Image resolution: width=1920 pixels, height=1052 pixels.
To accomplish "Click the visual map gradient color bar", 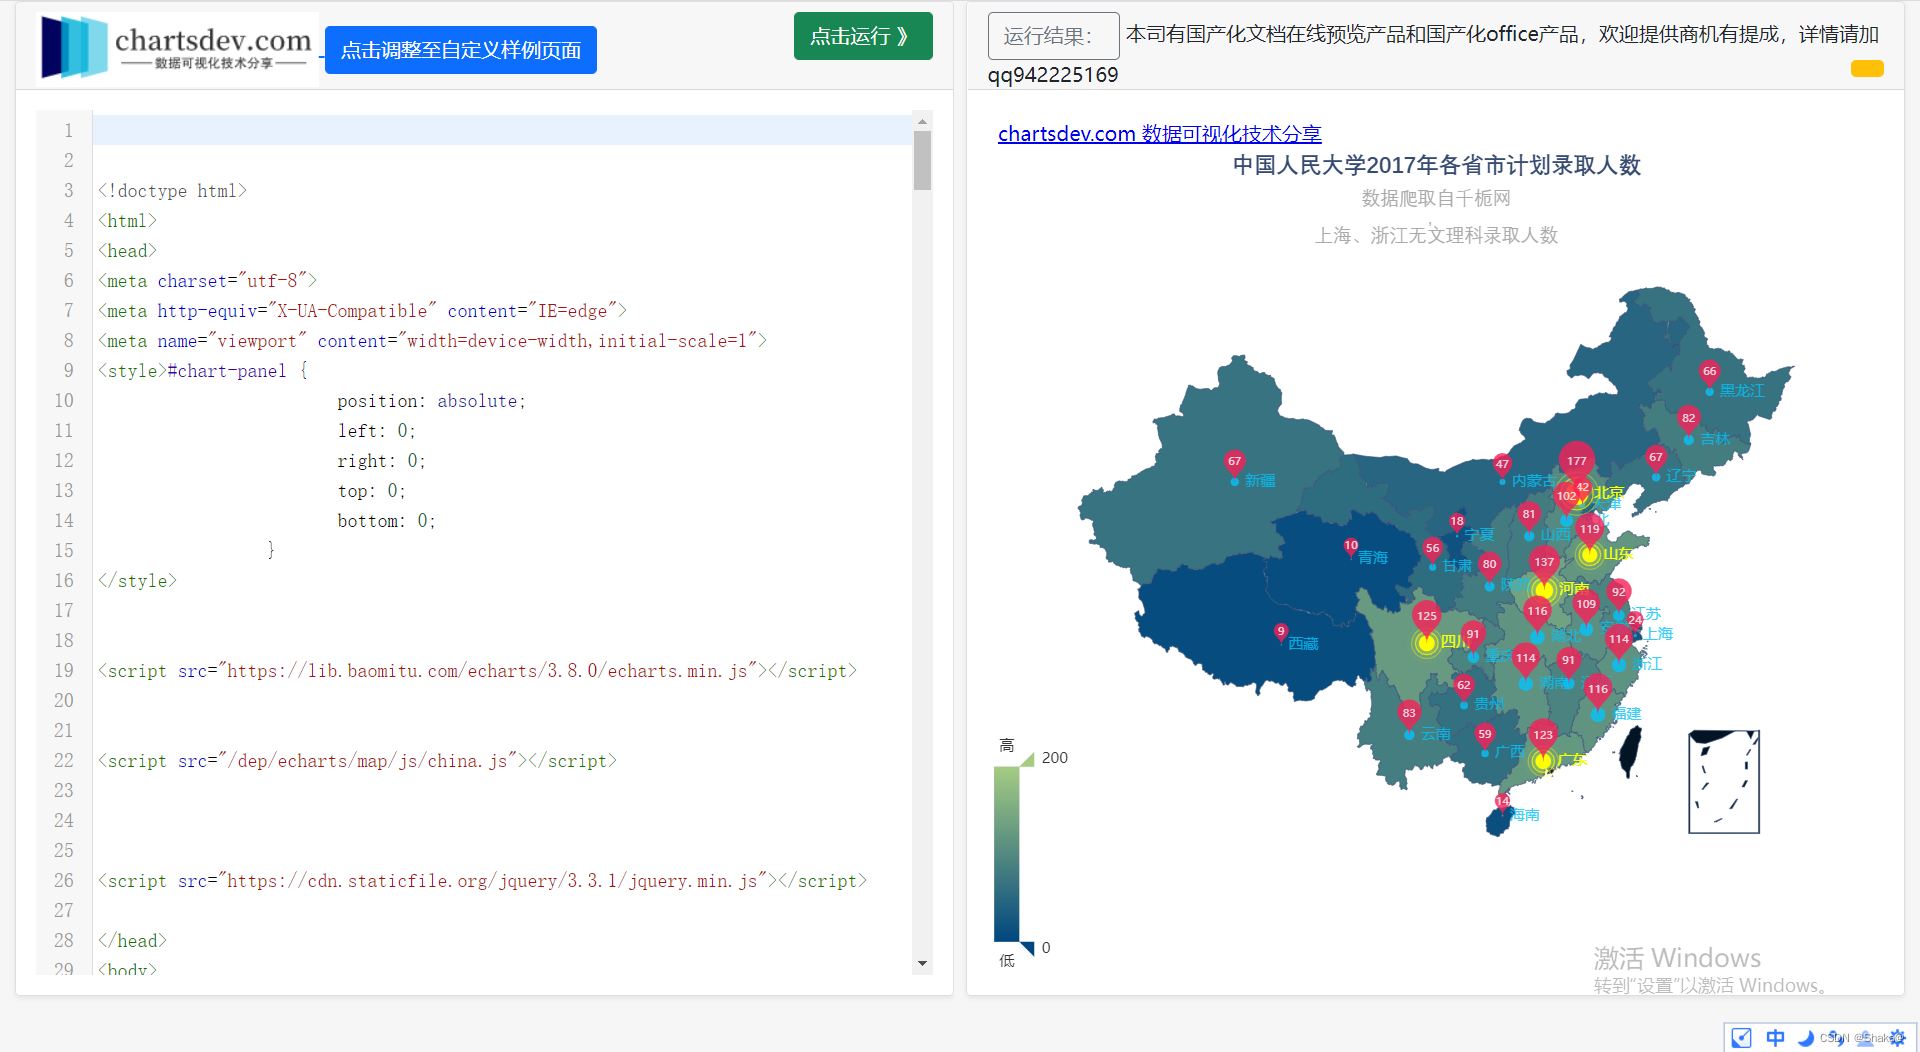I will pos(1006,854).
